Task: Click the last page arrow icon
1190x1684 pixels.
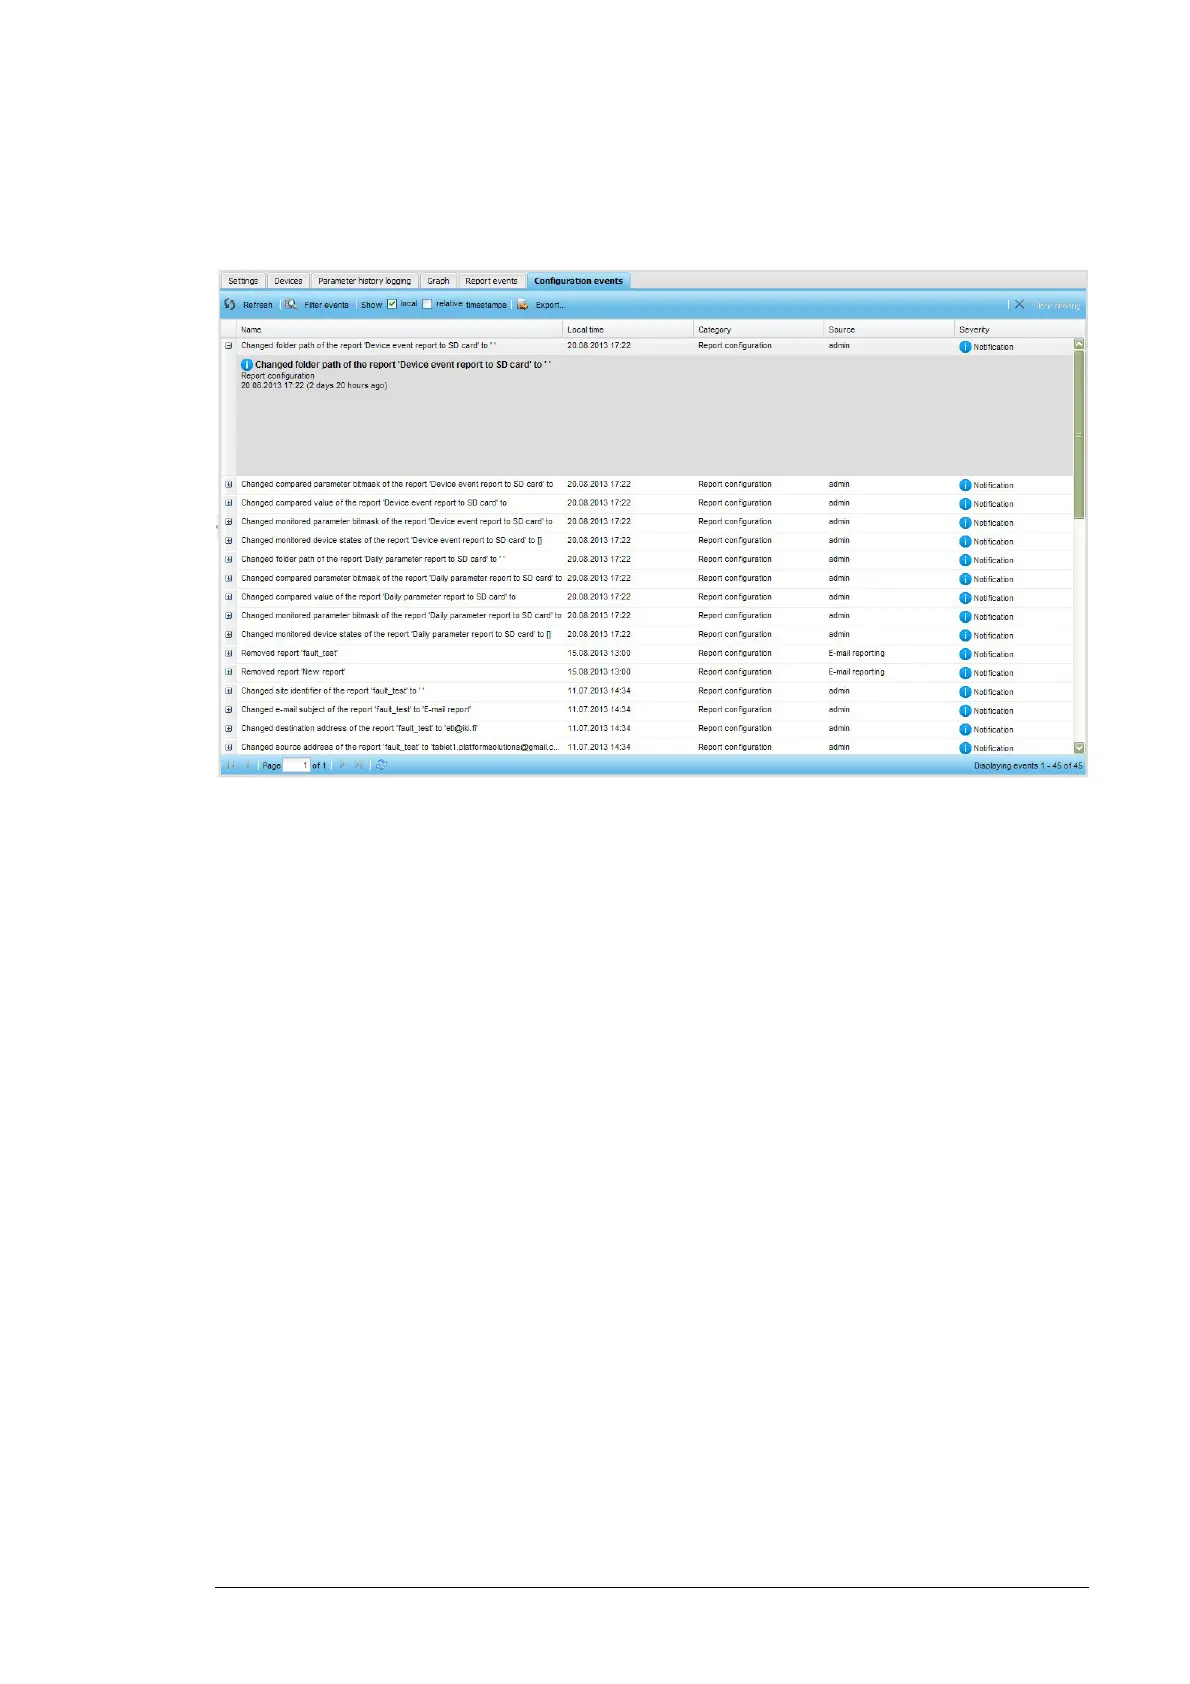Action: [x=358, y=765]
